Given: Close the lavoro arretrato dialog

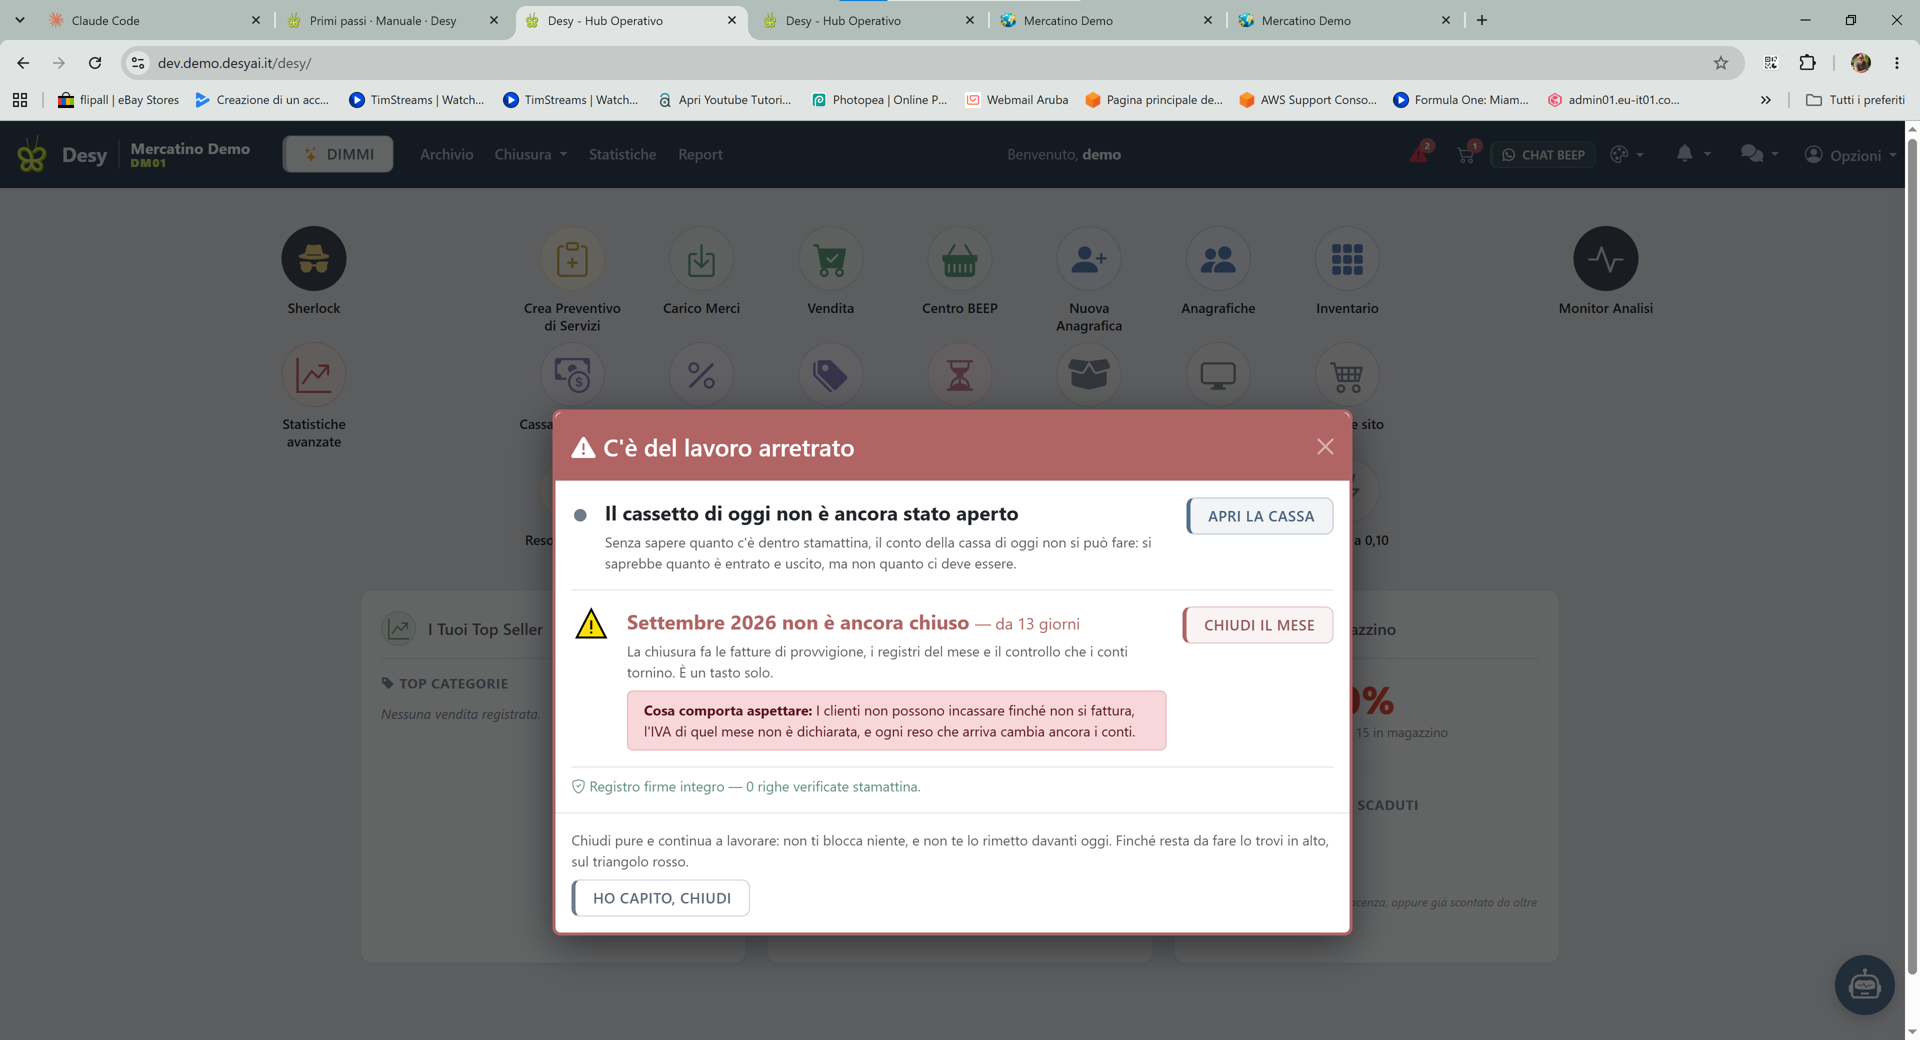Looking at the screenshot, I should tap(1325, 447).
